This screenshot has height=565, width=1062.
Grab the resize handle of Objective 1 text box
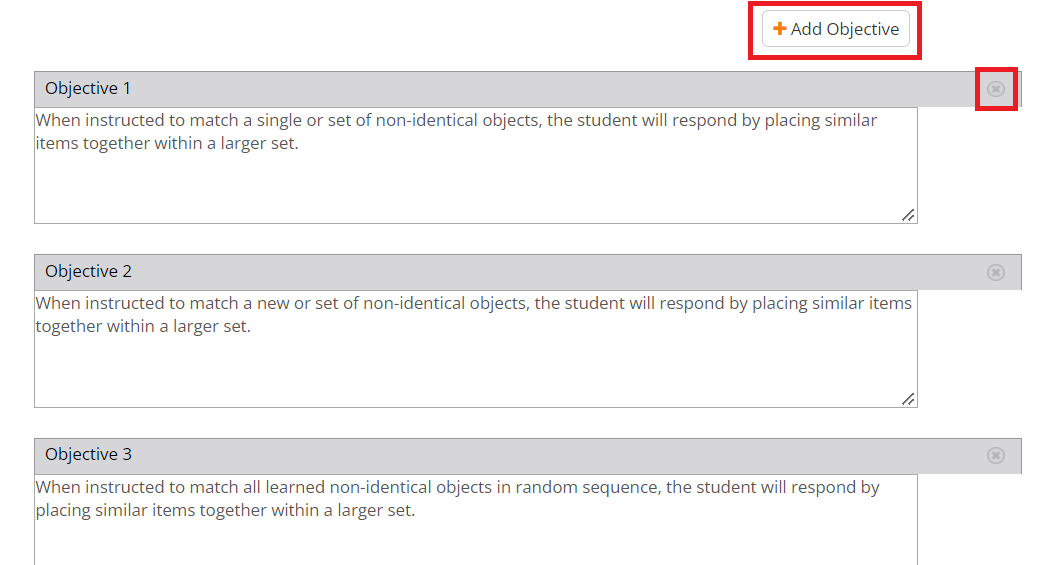point(908,215)
